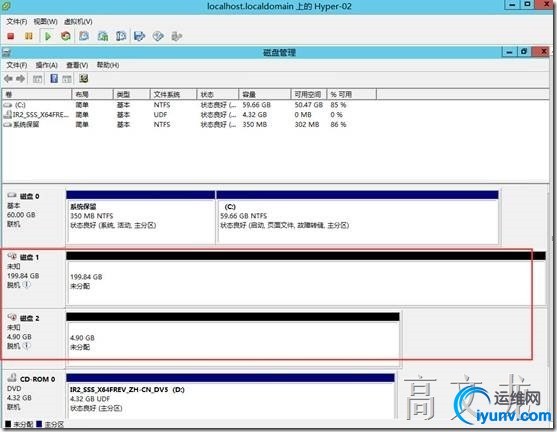Screen dimensions: 557x432
Task: Click the floppy connect toolbar icon
Action: click(x=139, y=36)
